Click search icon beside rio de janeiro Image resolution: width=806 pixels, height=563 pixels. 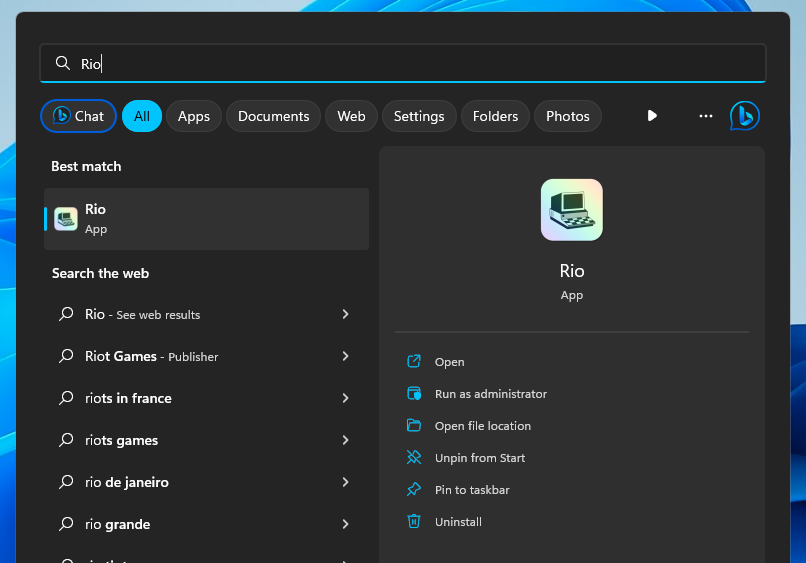tap(66, 482)
